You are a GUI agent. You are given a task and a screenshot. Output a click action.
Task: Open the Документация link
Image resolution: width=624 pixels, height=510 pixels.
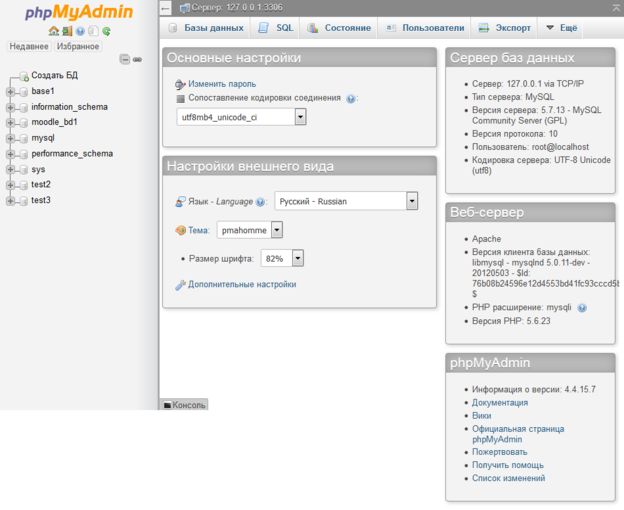pyautogui.click(x=500, y=403)
